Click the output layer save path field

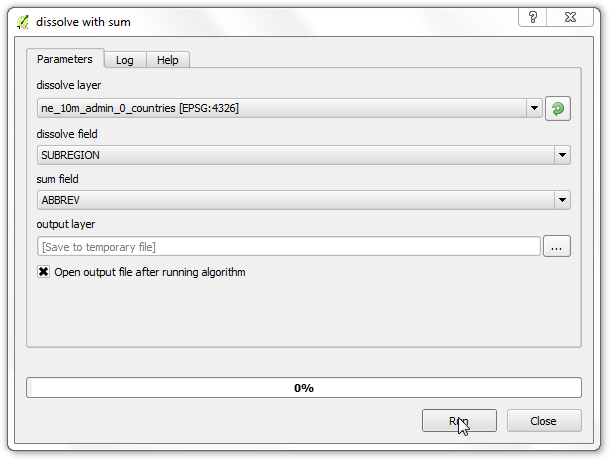289,246
